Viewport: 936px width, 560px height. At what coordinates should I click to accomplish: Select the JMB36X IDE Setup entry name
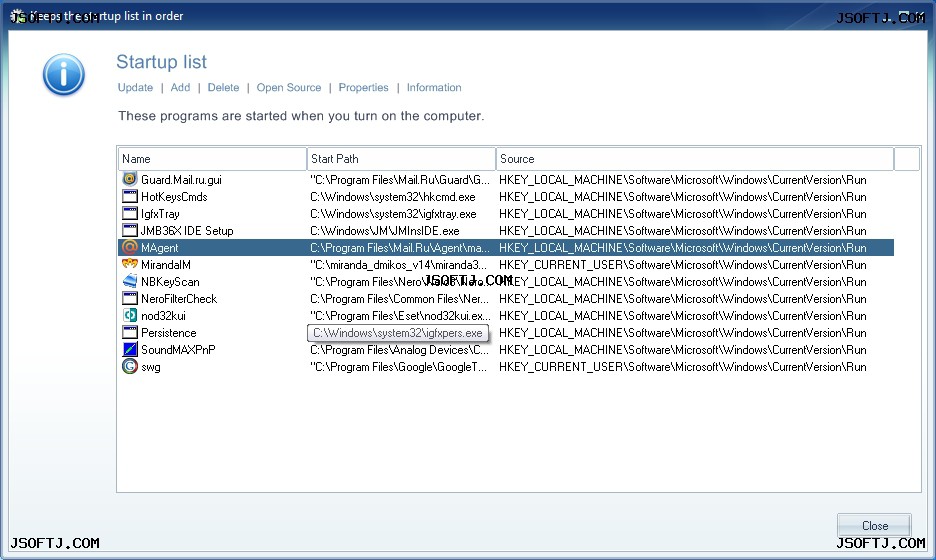(187, 230)
